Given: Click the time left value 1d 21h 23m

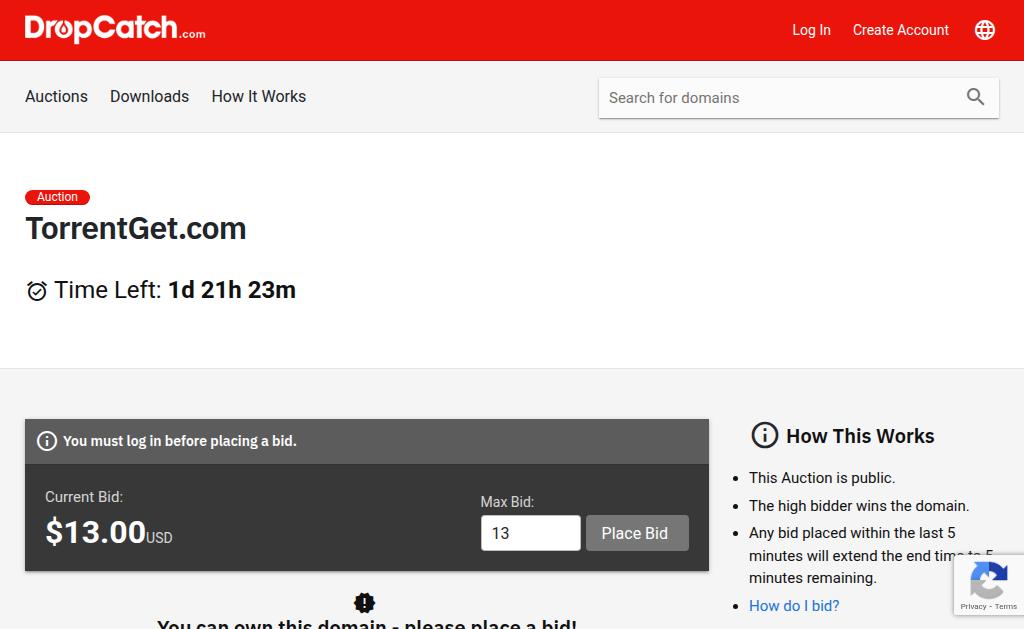Looking at the screenshot, I should pyautogui.click(x=232, y=290).
